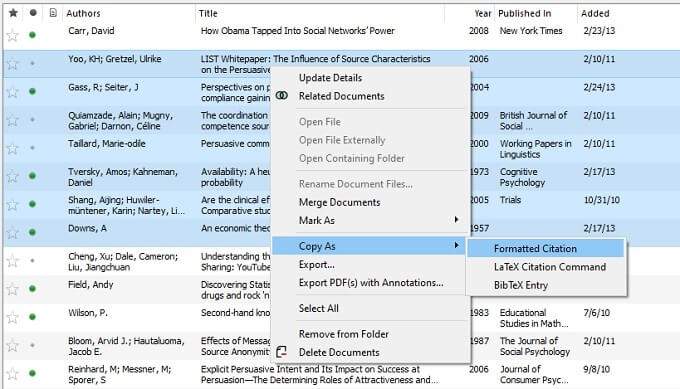Screen dimensions: 680x389
Task: Sort by the read/unread dot column header
Action: pyautogui.click(x=33, y=13)
